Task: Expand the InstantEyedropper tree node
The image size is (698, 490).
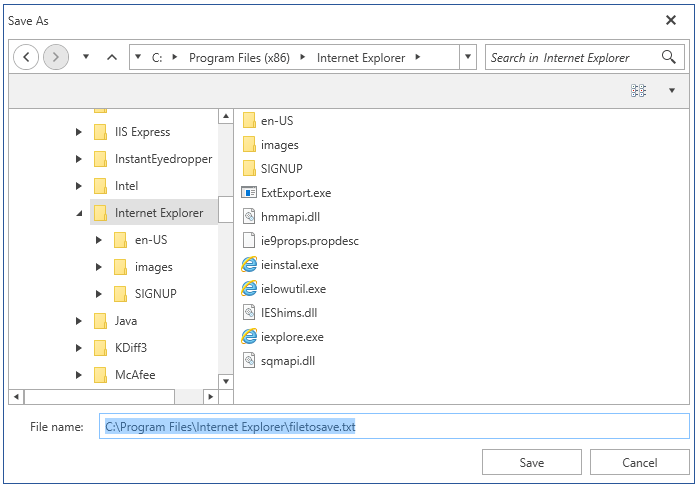Action: click(79, 159)
